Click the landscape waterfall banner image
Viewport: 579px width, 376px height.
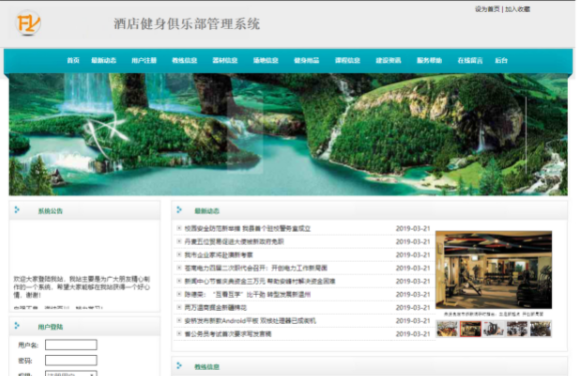[x=288, y=134]
